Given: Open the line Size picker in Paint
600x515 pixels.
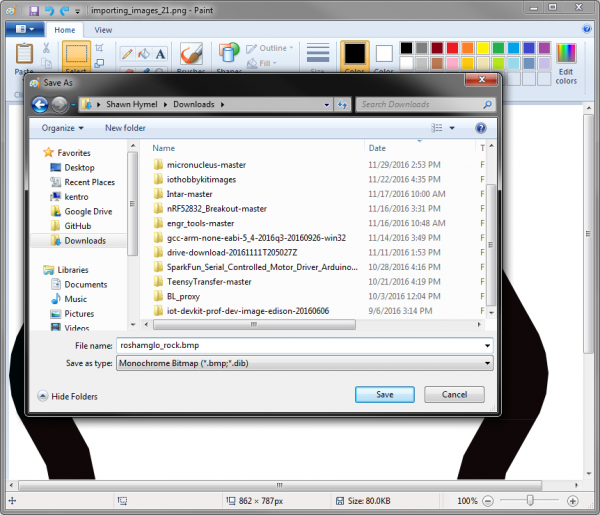Looking at the screenshot, I should (318, 53).
